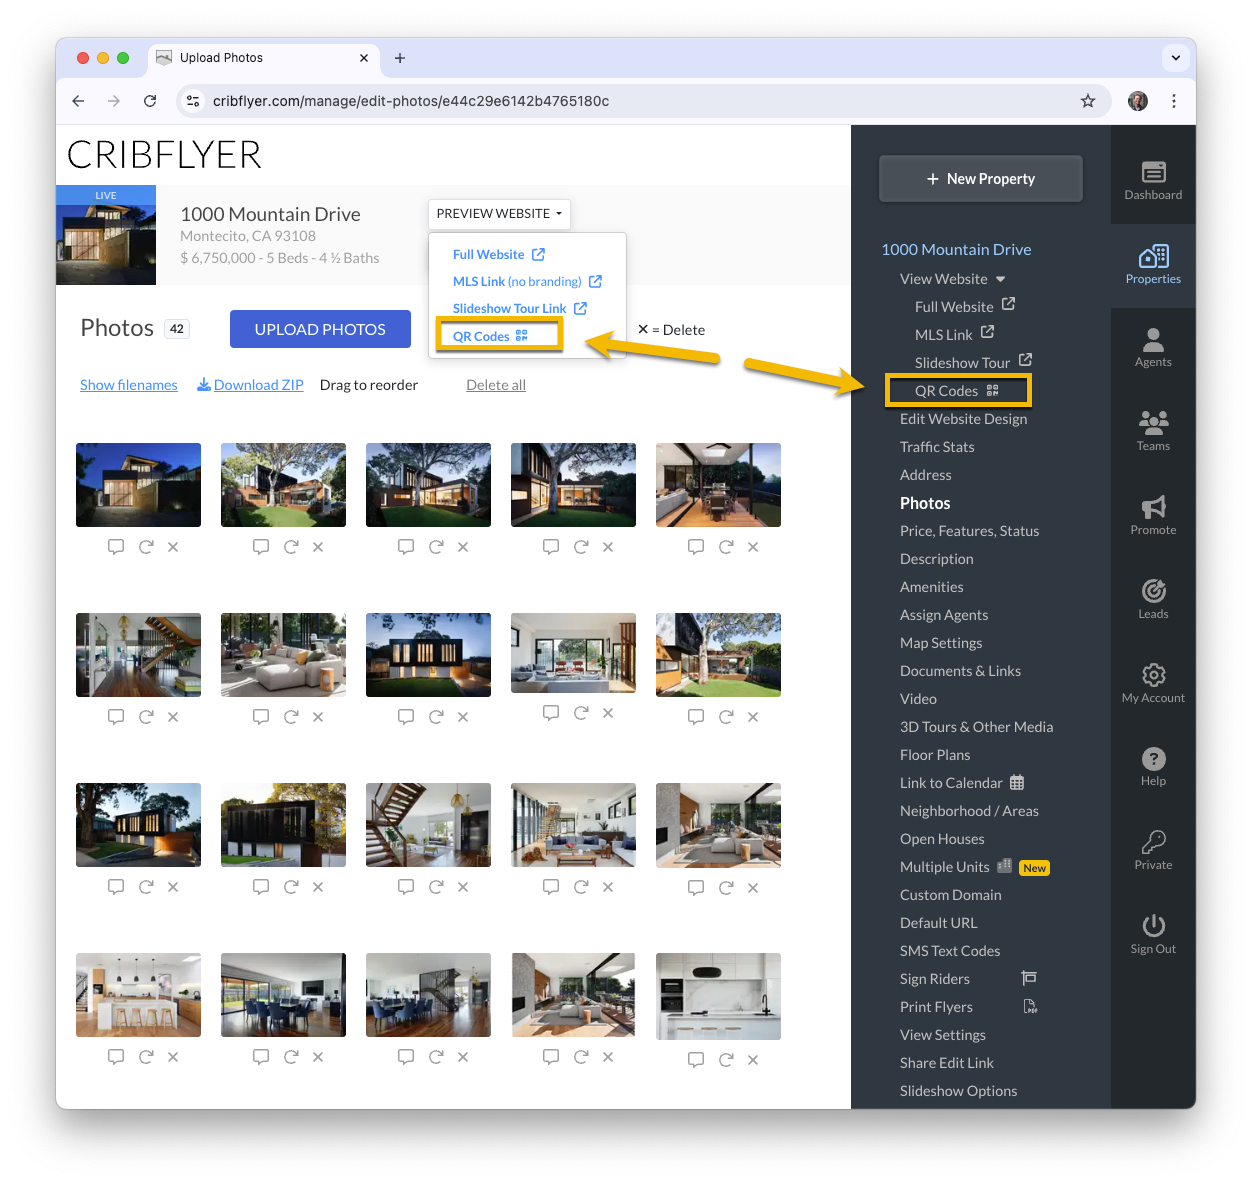Screen dimensions: 1252x1183
Task: Add a caption to the third photo
Action: pos(406,547)
